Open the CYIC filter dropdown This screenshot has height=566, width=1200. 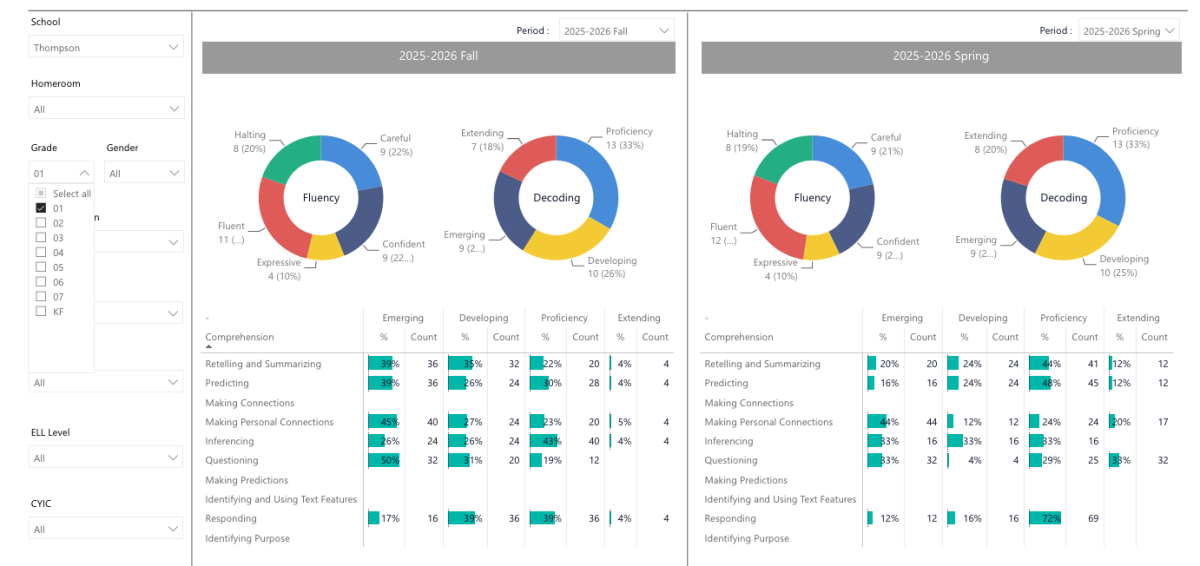106,528
